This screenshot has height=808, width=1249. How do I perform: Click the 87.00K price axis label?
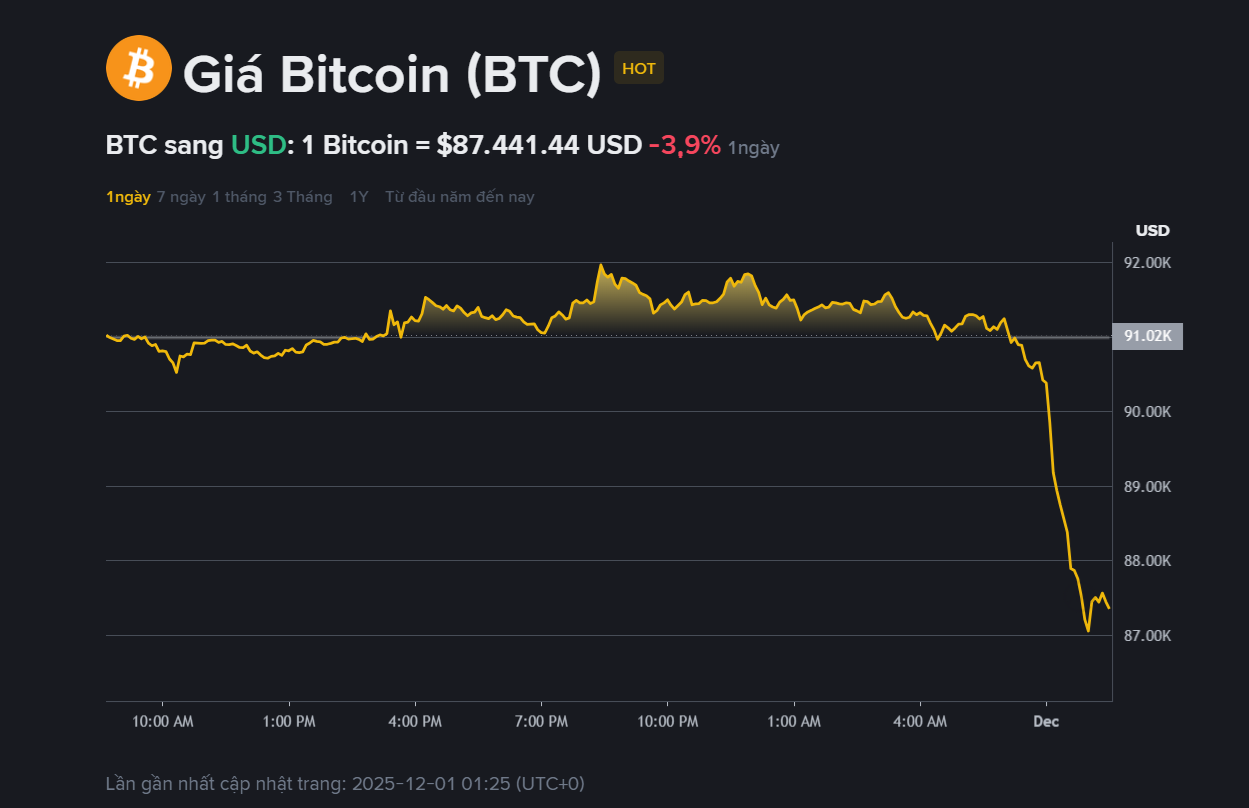[1147, 636]
